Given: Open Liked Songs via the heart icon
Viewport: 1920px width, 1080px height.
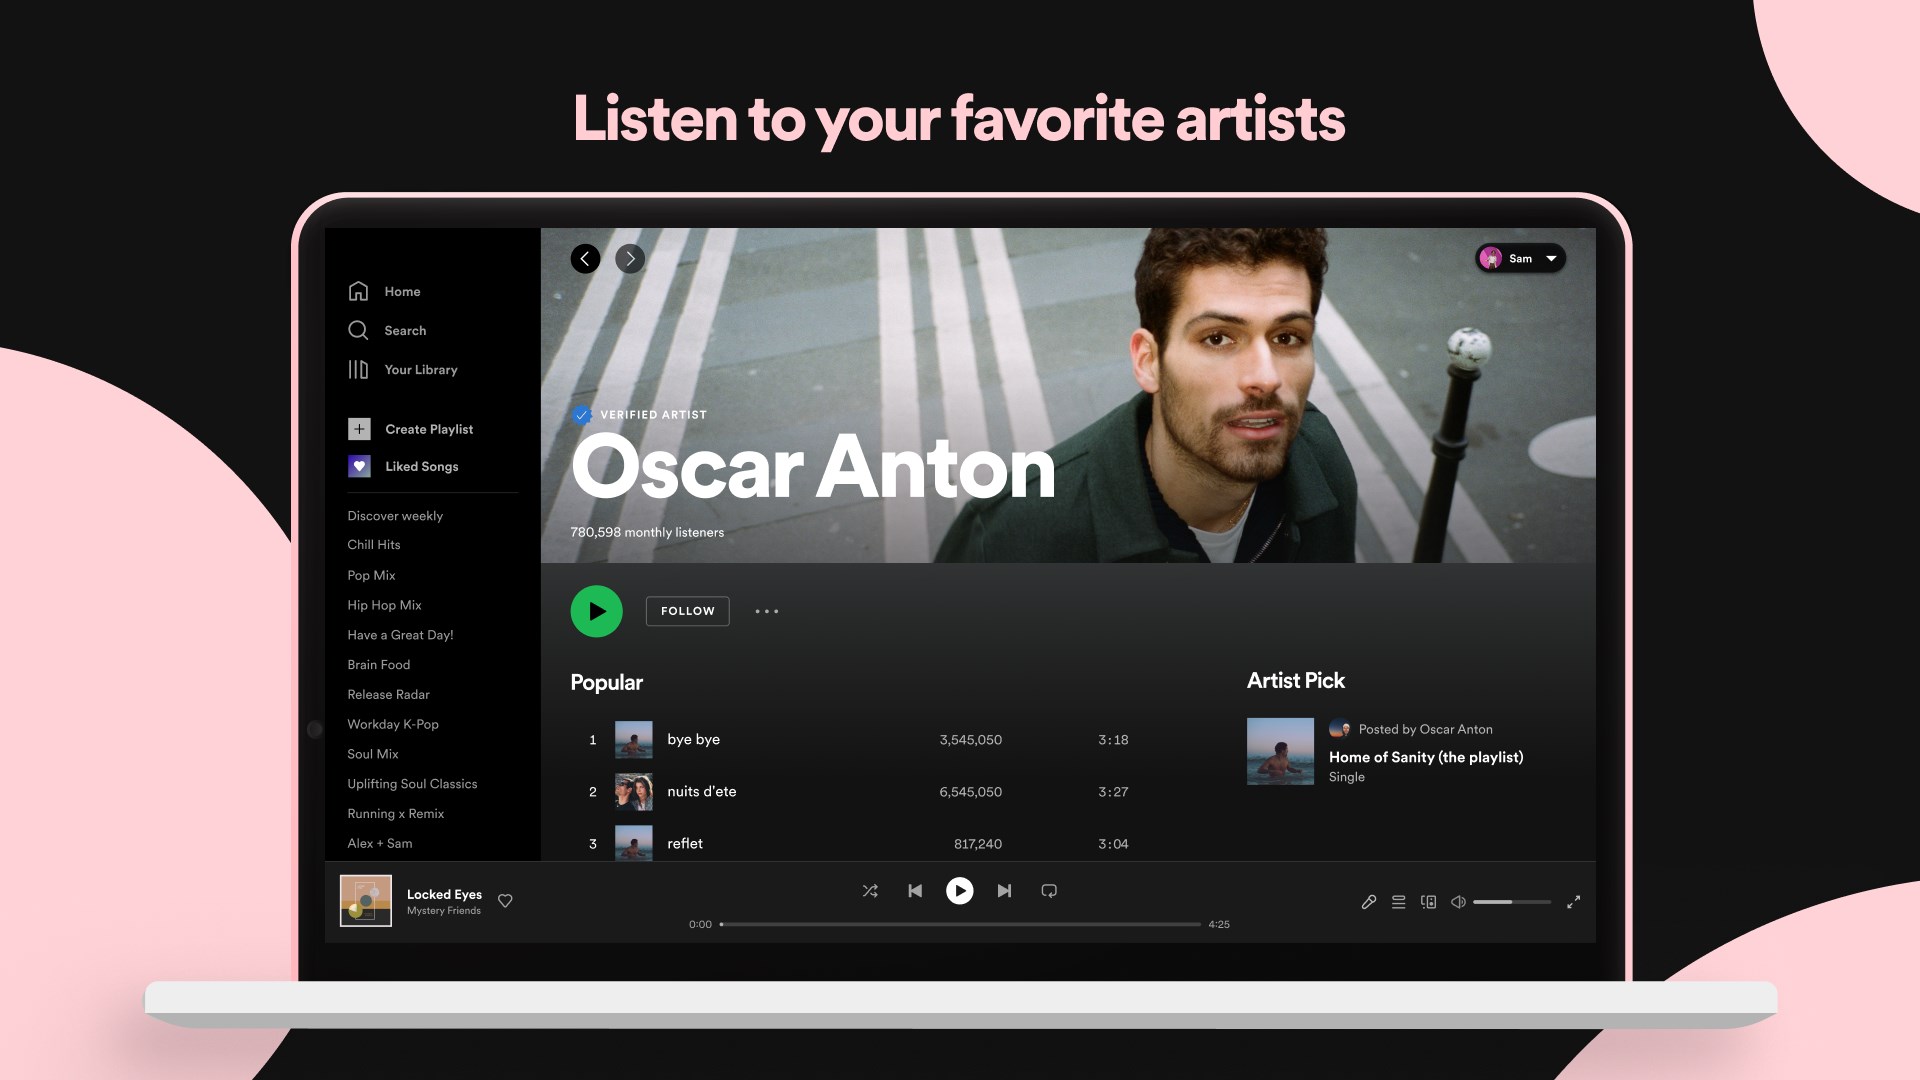Looking at the screenshot, I should click(x=359, y=466).
